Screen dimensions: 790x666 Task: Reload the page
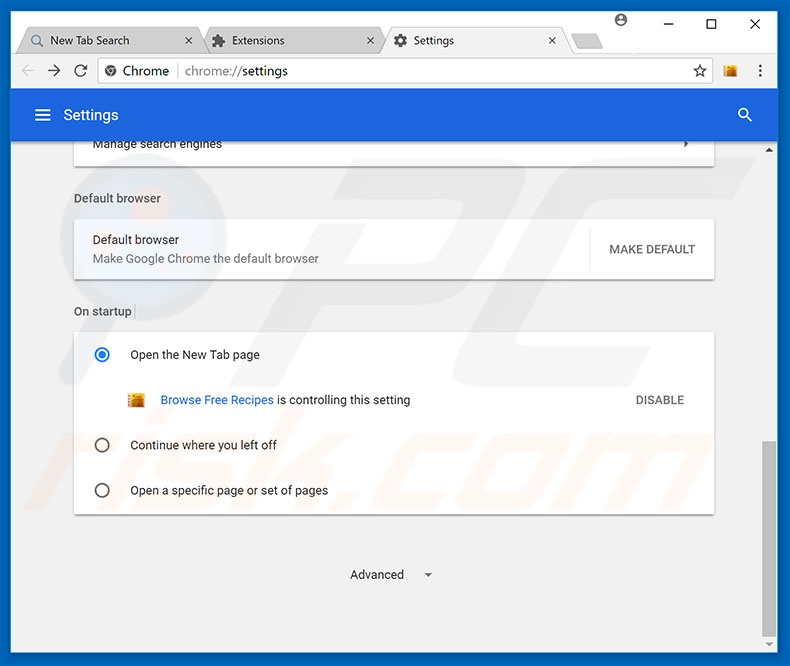81,71
